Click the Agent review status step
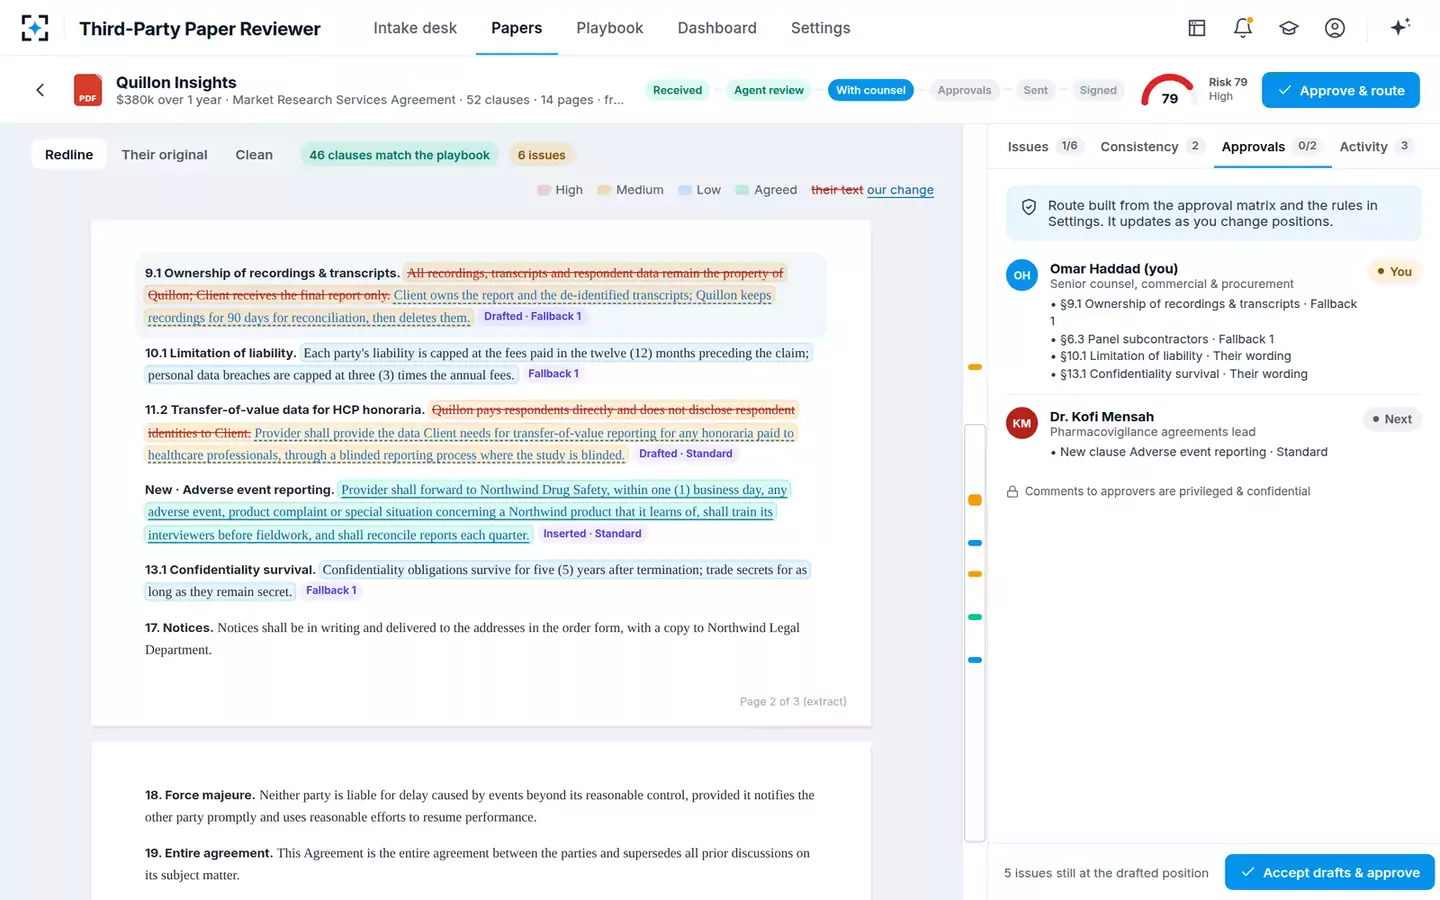 point(769,90)
